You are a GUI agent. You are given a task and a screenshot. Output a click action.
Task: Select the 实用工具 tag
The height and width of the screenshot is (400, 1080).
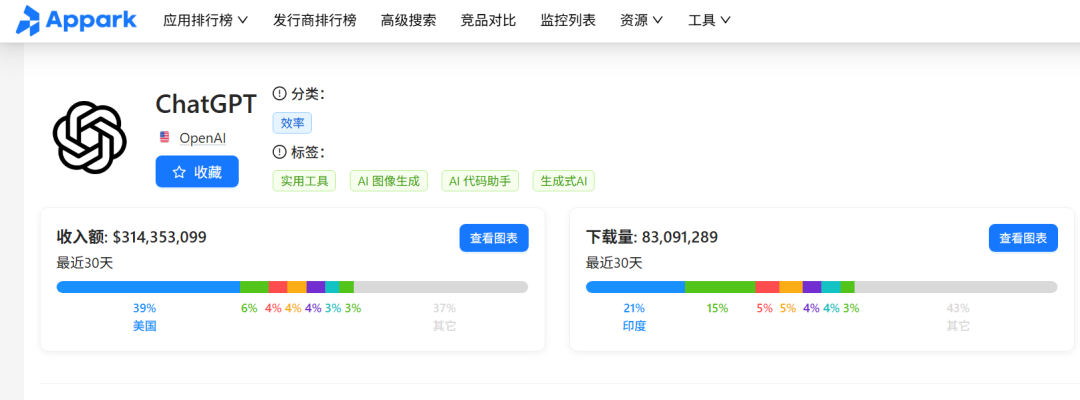pos(304,181)
